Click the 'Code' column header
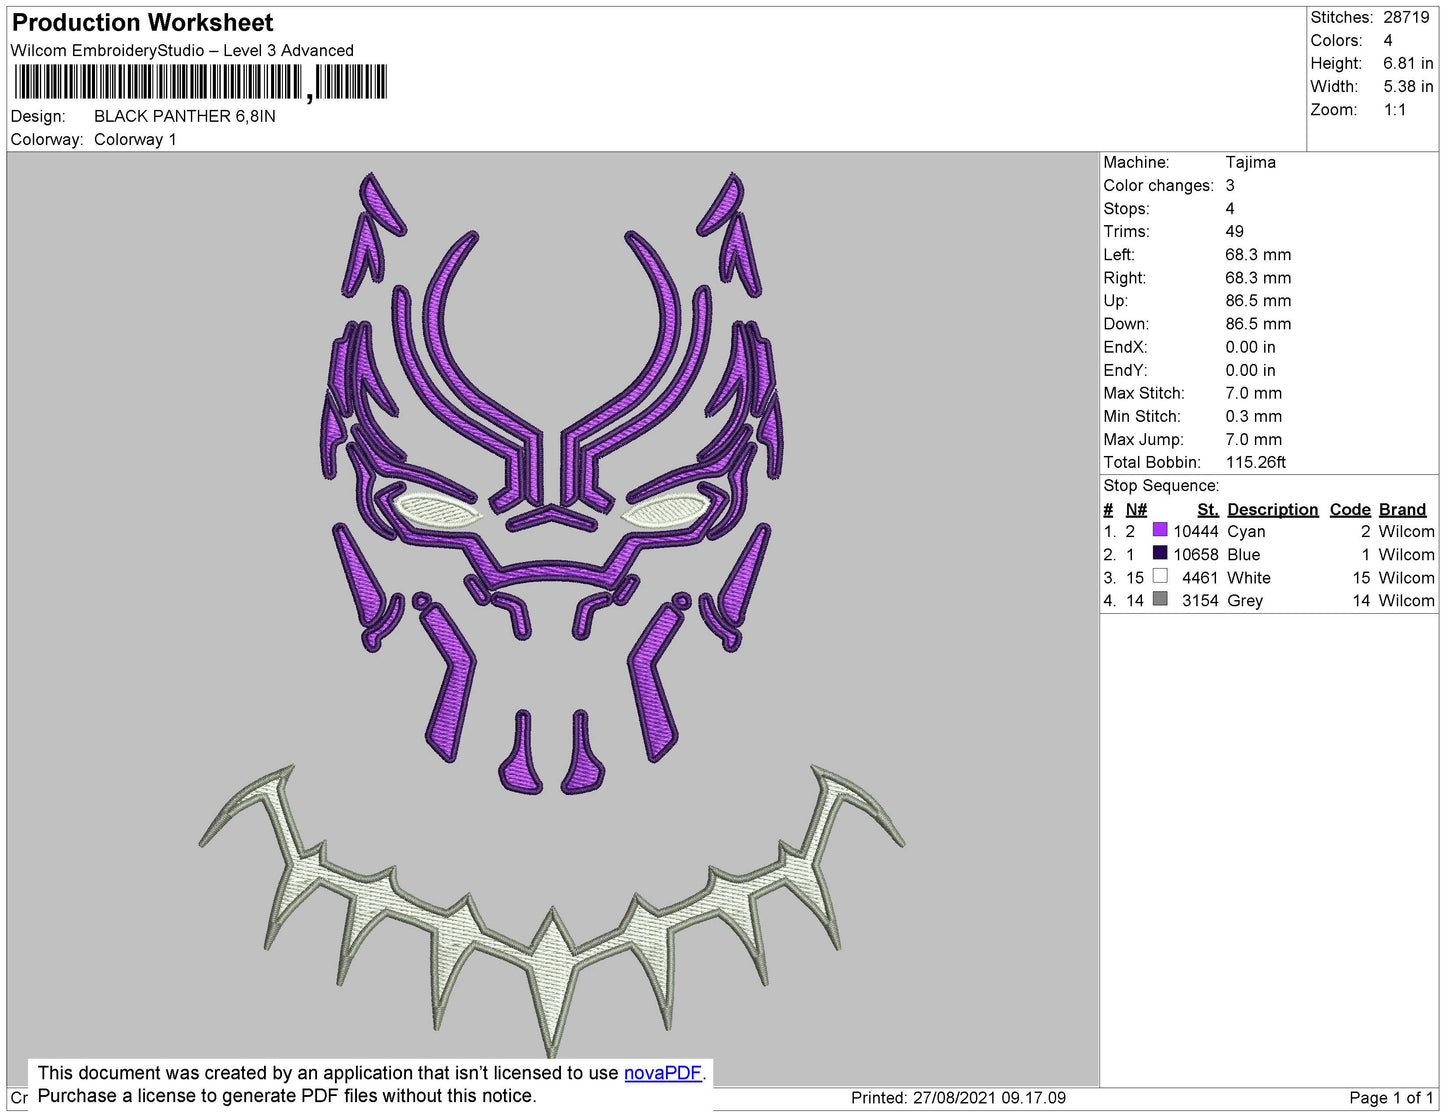 point(1350,509)
